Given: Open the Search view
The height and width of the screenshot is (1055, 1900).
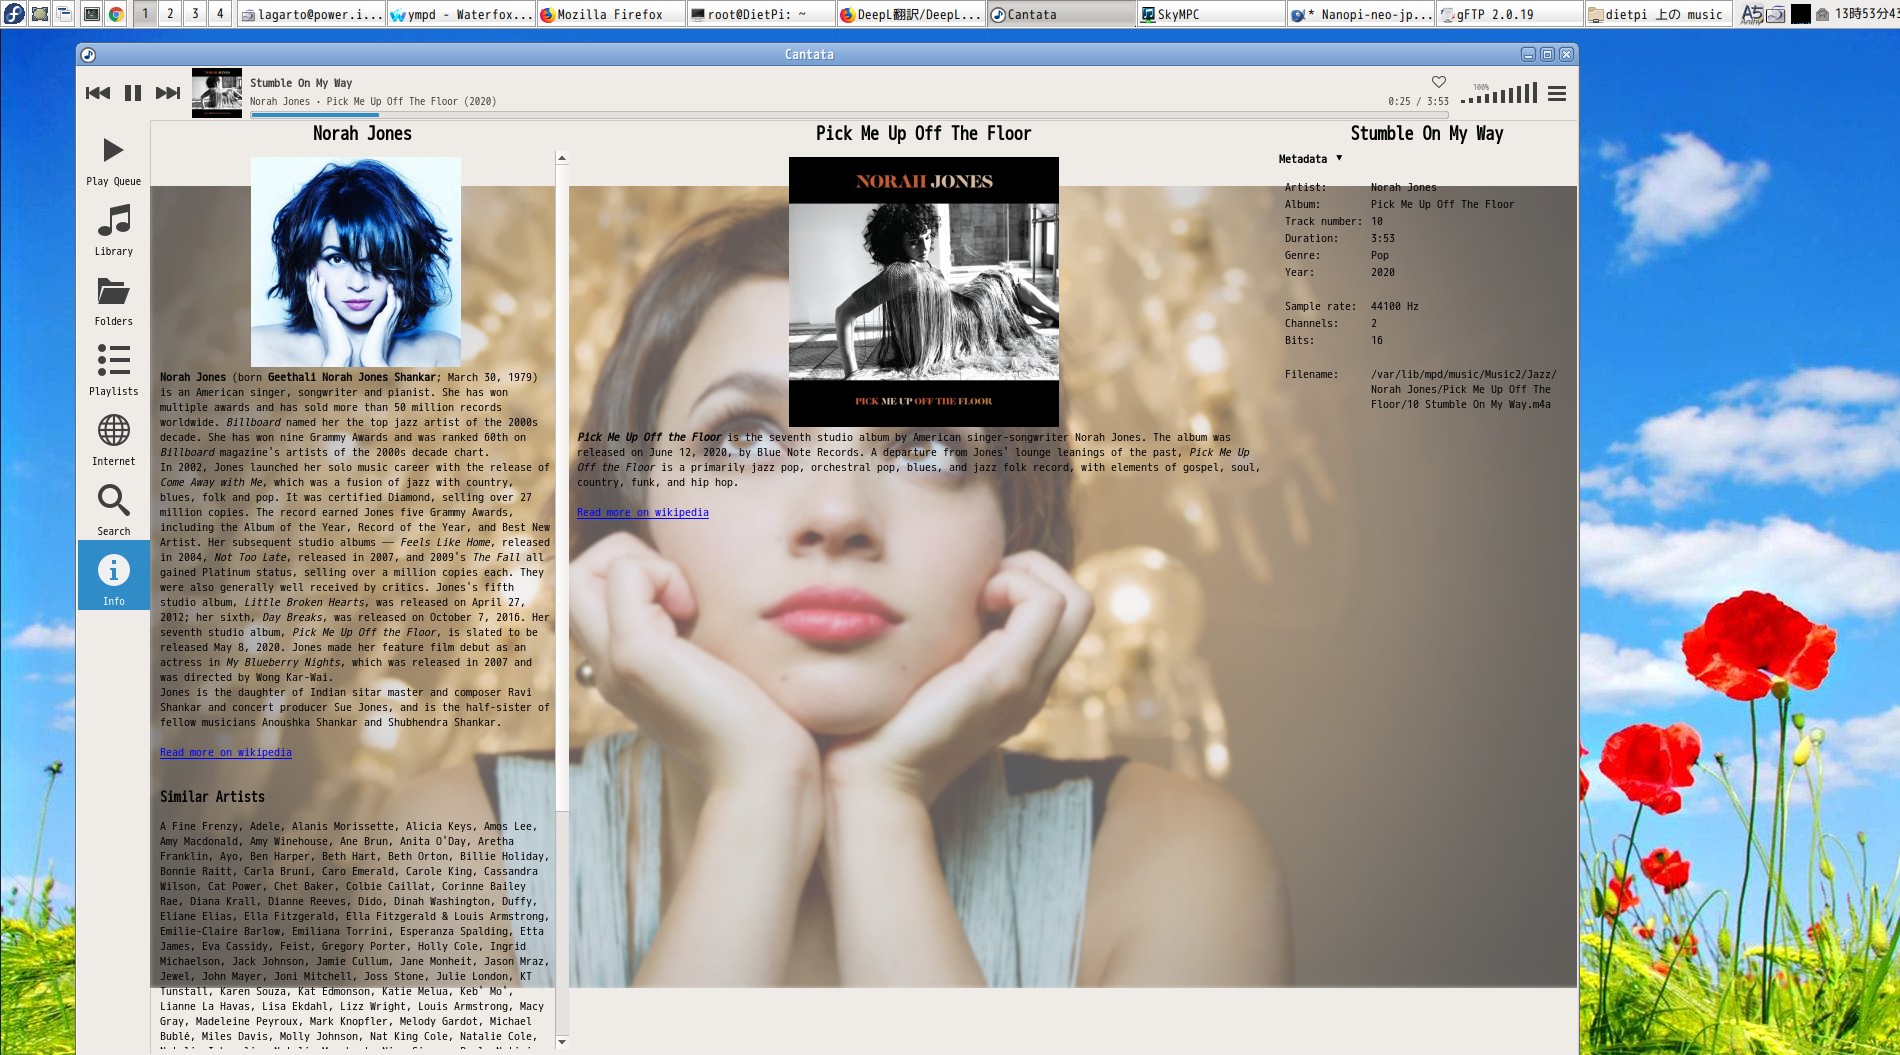Looking at the screenshot, I should tap(113, 510).
